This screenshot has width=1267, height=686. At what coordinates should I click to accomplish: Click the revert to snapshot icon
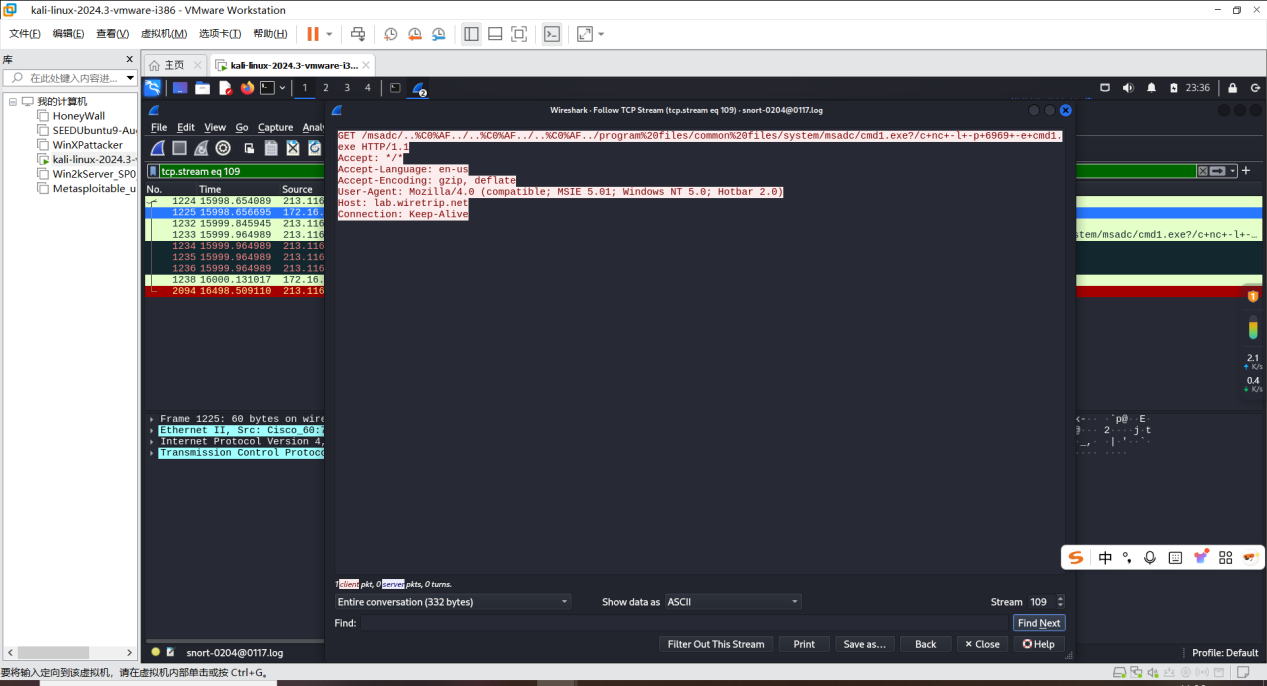[x=415, y=34]
